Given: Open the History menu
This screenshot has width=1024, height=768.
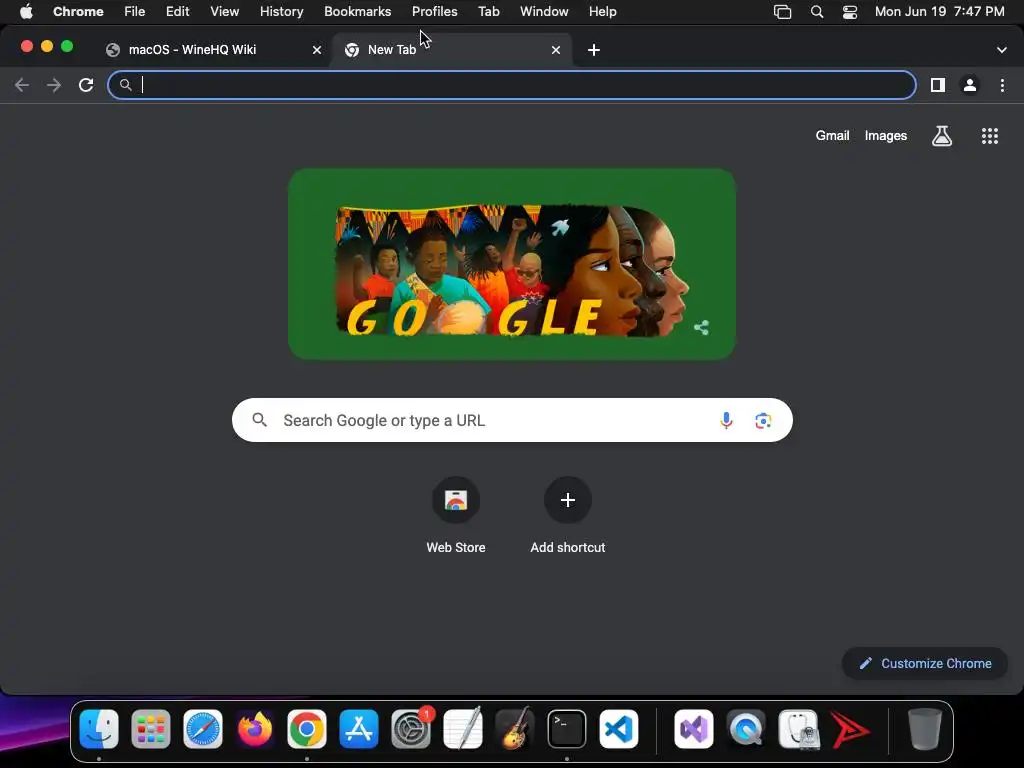Looking at the screenshot, I should pyautogui.click(x=281, y=12).
